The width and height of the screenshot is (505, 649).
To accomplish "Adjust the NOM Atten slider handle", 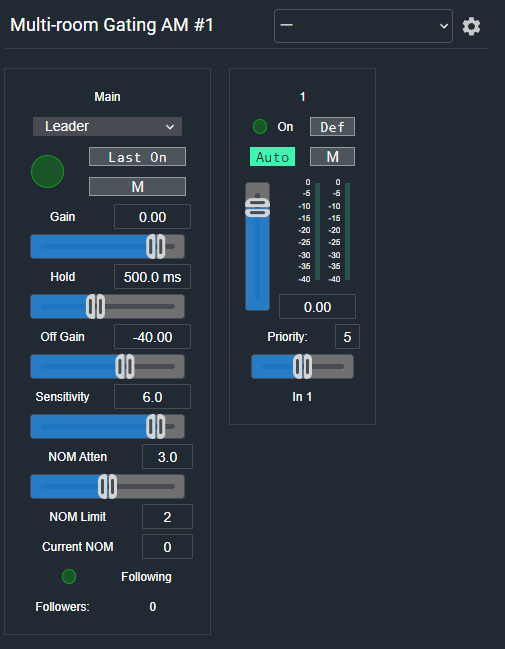I will point(108,487).
